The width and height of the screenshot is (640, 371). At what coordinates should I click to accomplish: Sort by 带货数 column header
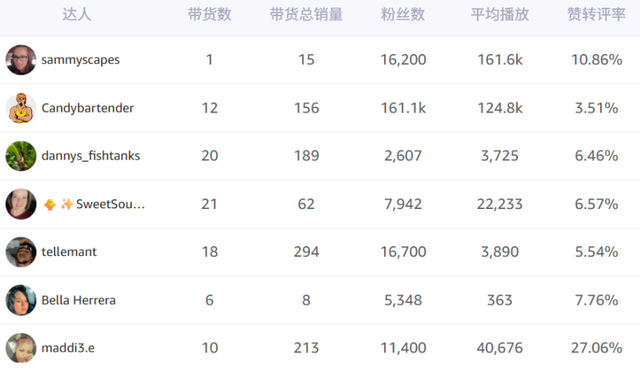tap(209, 15)
